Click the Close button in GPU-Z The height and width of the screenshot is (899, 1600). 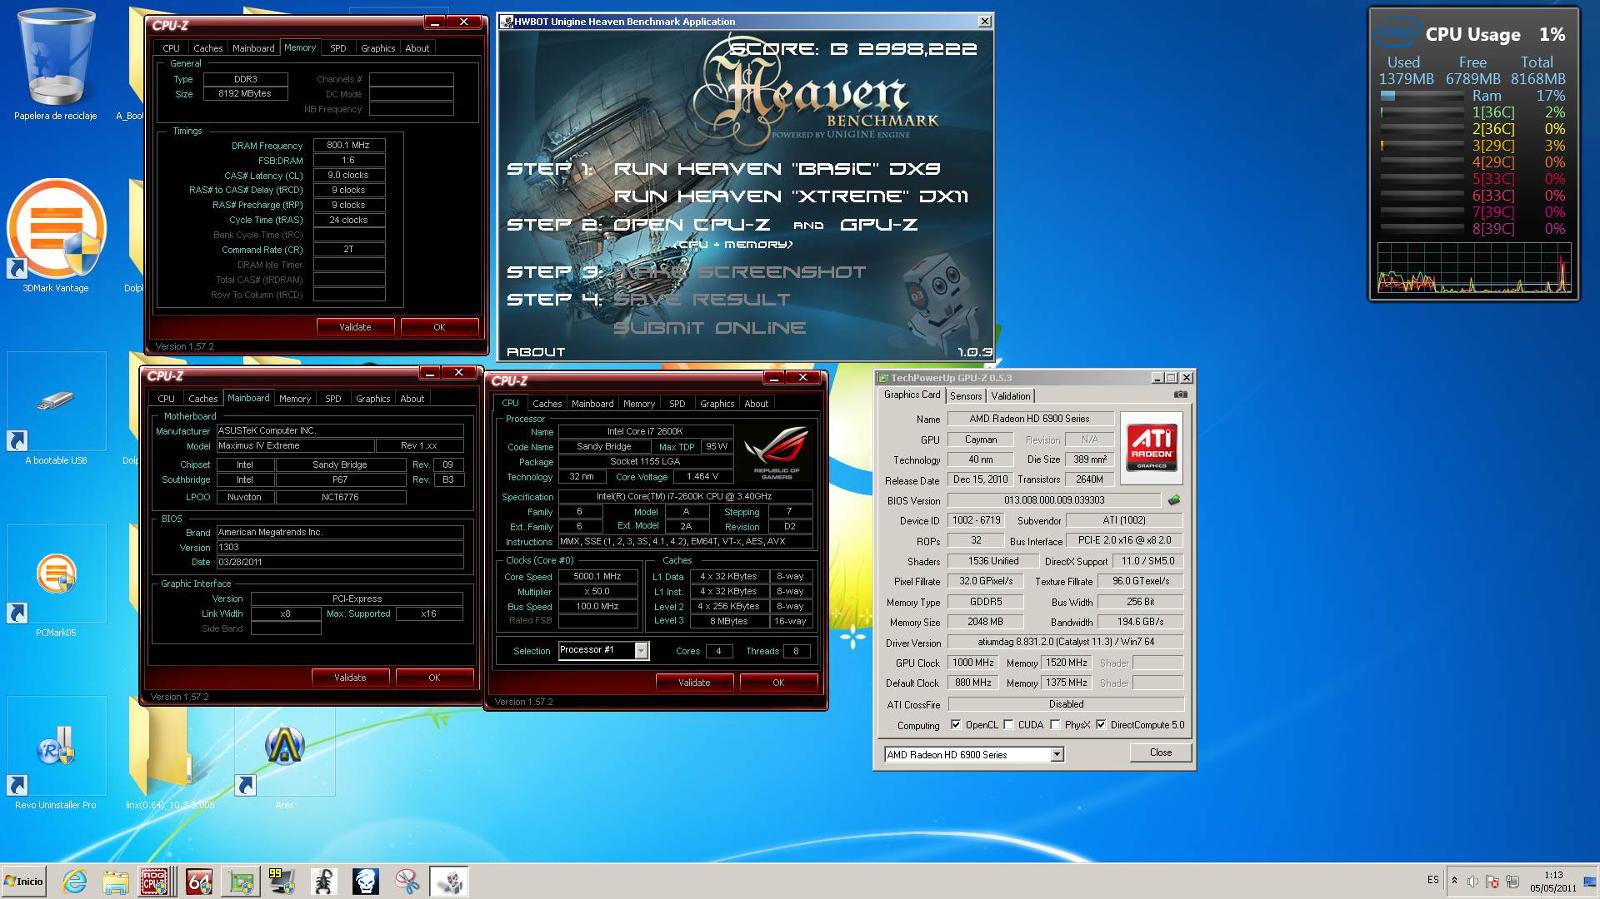click(x=1161, y=752)
